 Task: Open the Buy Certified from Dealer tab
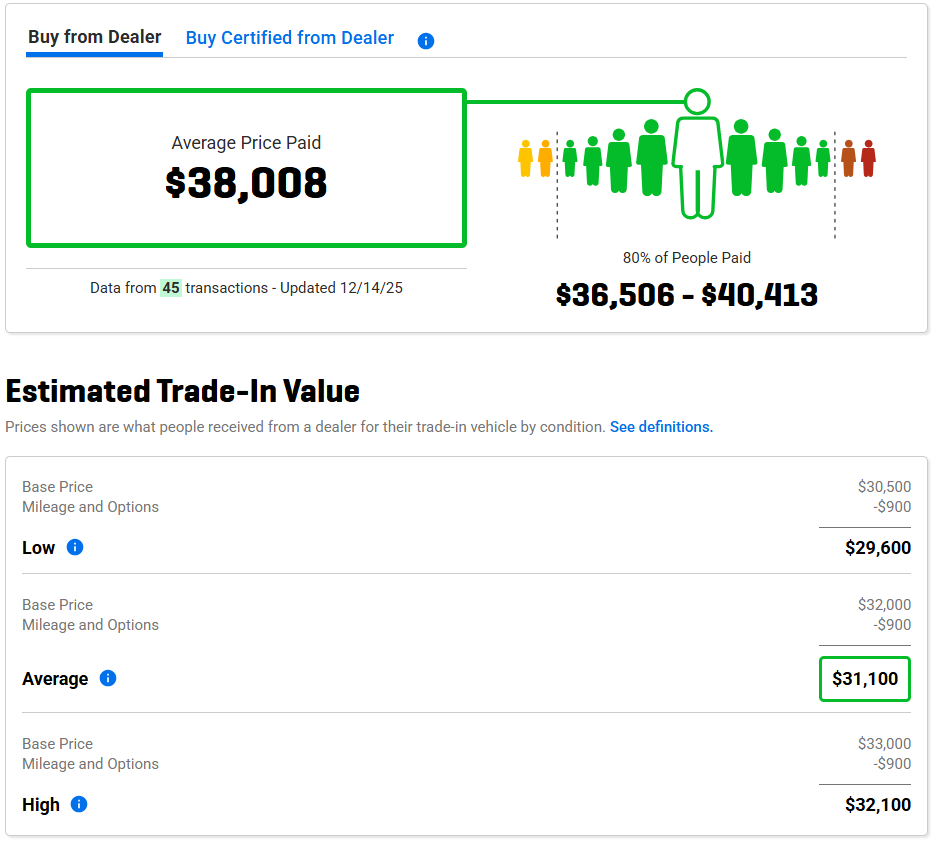click(290, 38)
